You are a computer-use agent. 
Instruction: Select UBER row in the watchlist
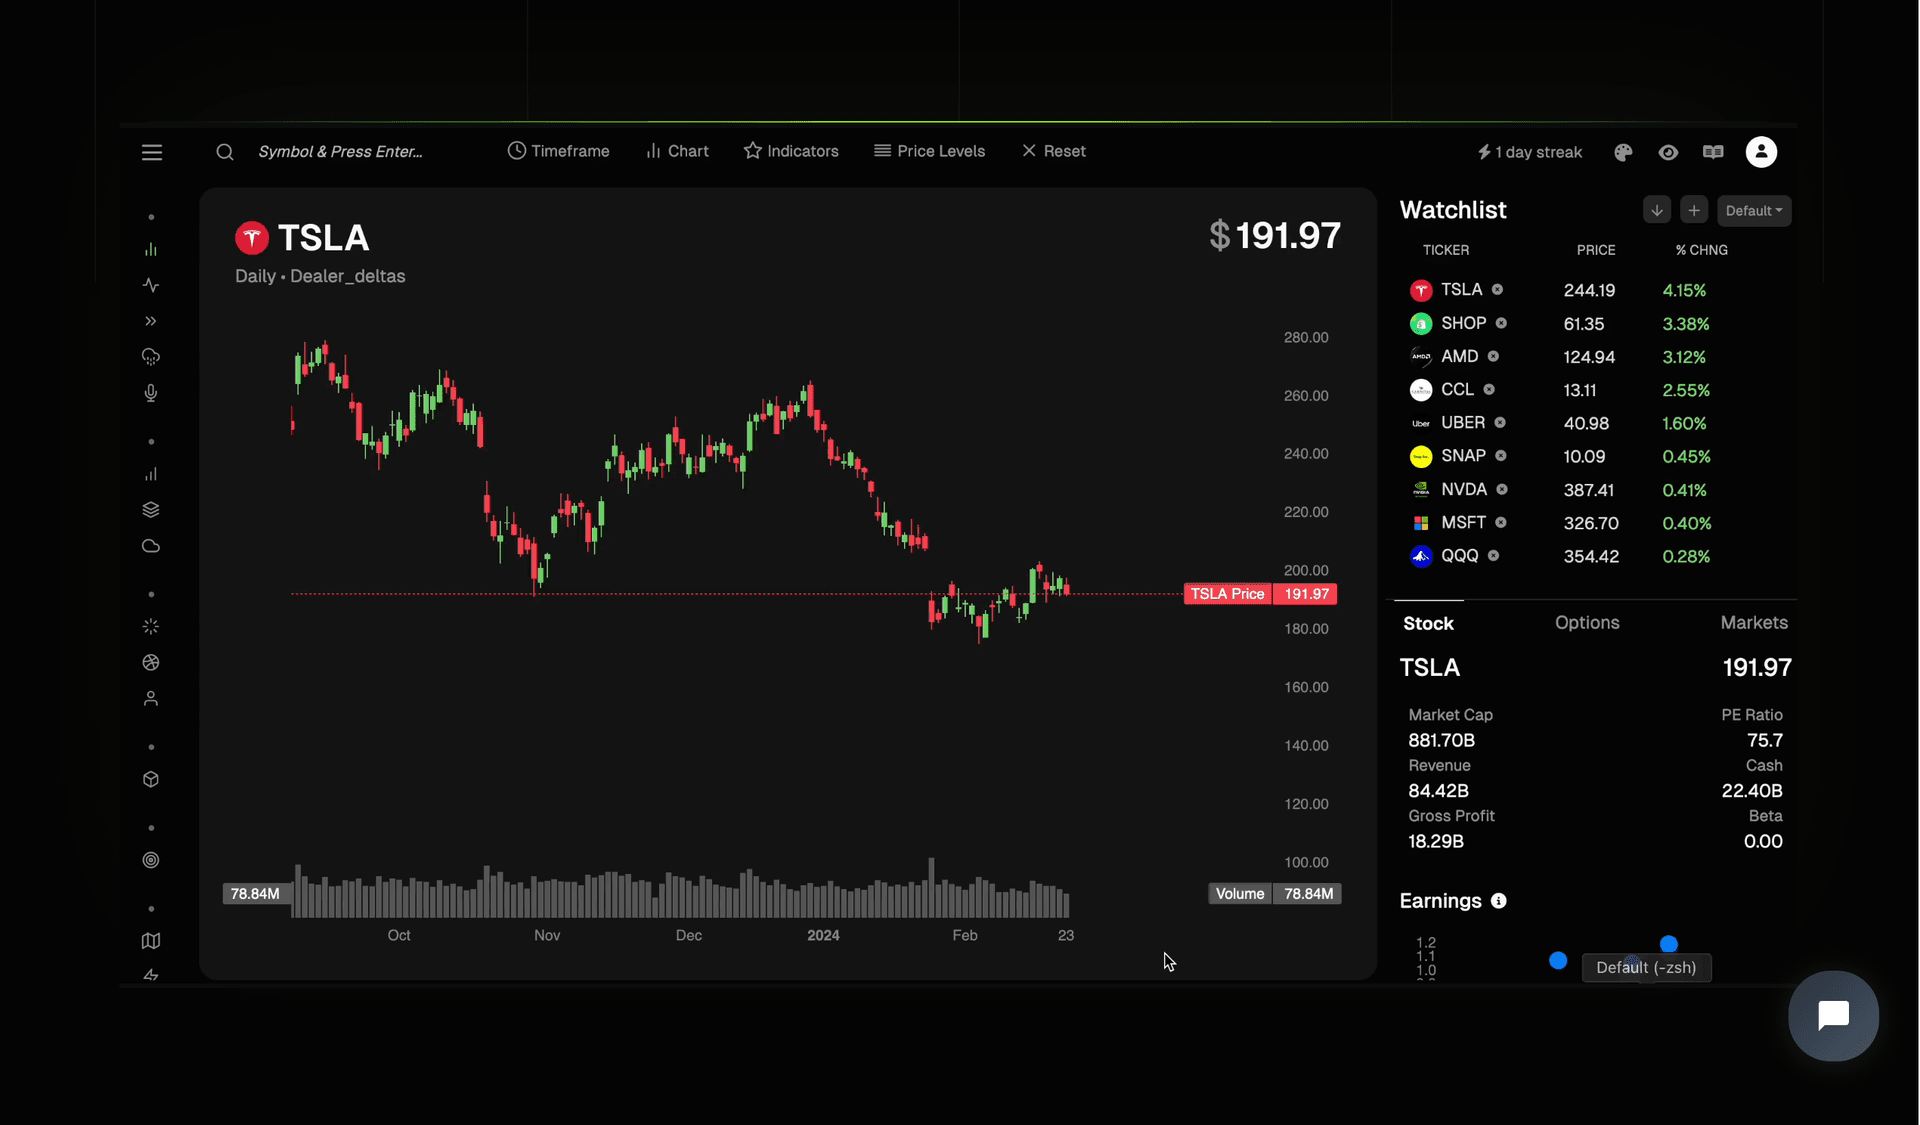point(1596,423)
